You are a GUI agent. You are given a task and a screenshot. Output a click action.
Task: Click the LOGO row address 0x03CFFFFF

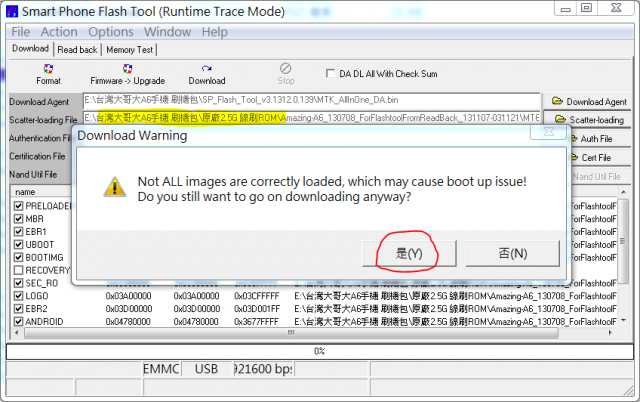coord(257,296)
